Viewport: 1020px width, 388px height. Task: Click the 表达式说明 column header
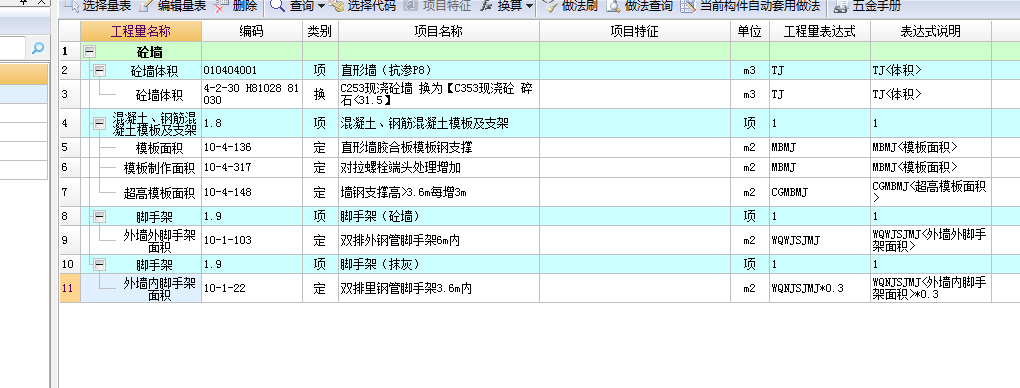coord(931,31)
